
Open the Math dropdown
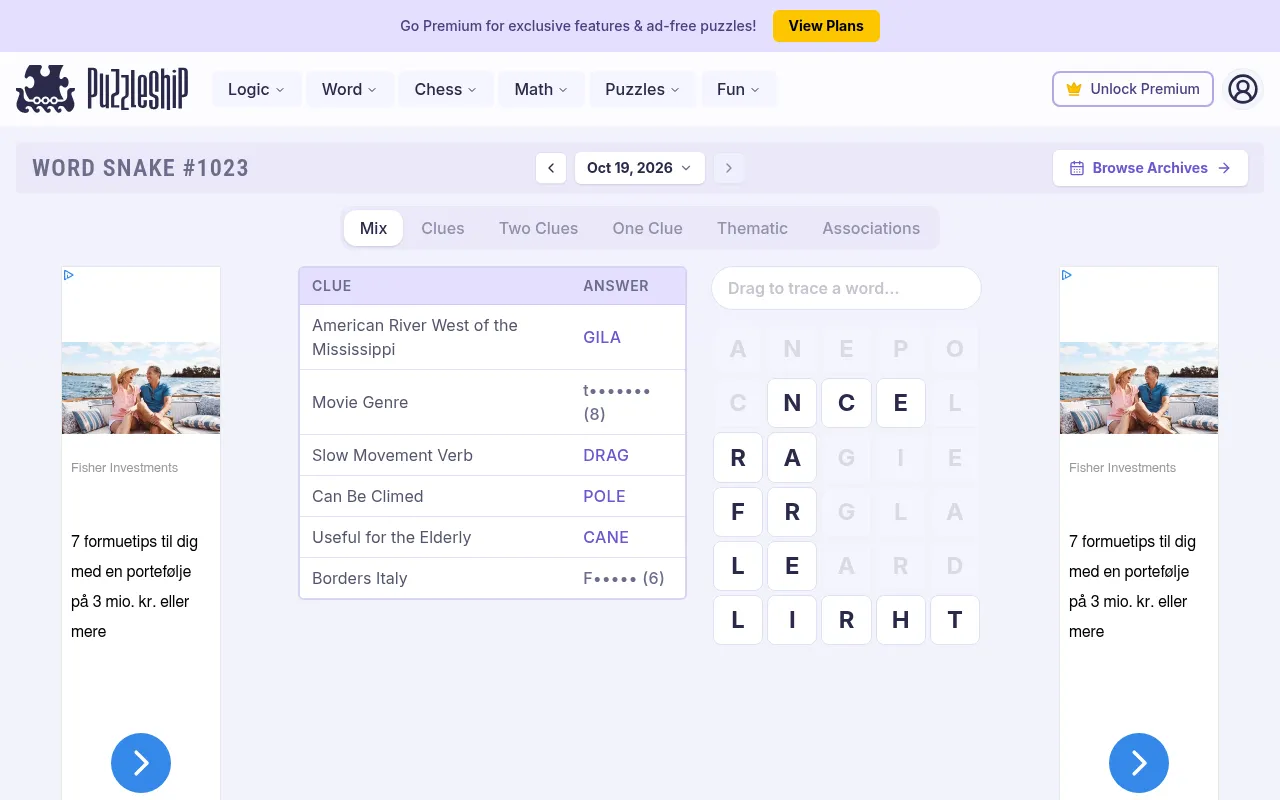pos(541,89)
